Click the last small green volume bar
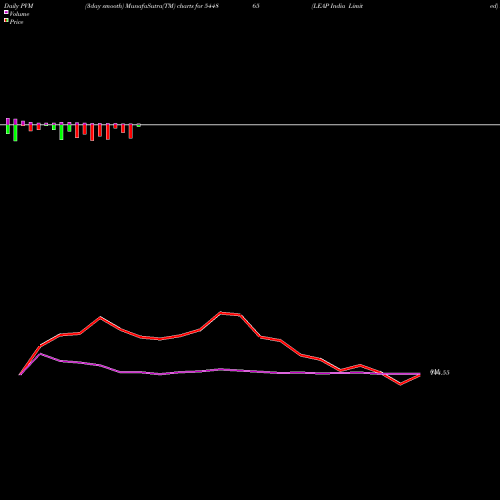The width and height of the screenshot is (500, 500). tap(139, 125)
